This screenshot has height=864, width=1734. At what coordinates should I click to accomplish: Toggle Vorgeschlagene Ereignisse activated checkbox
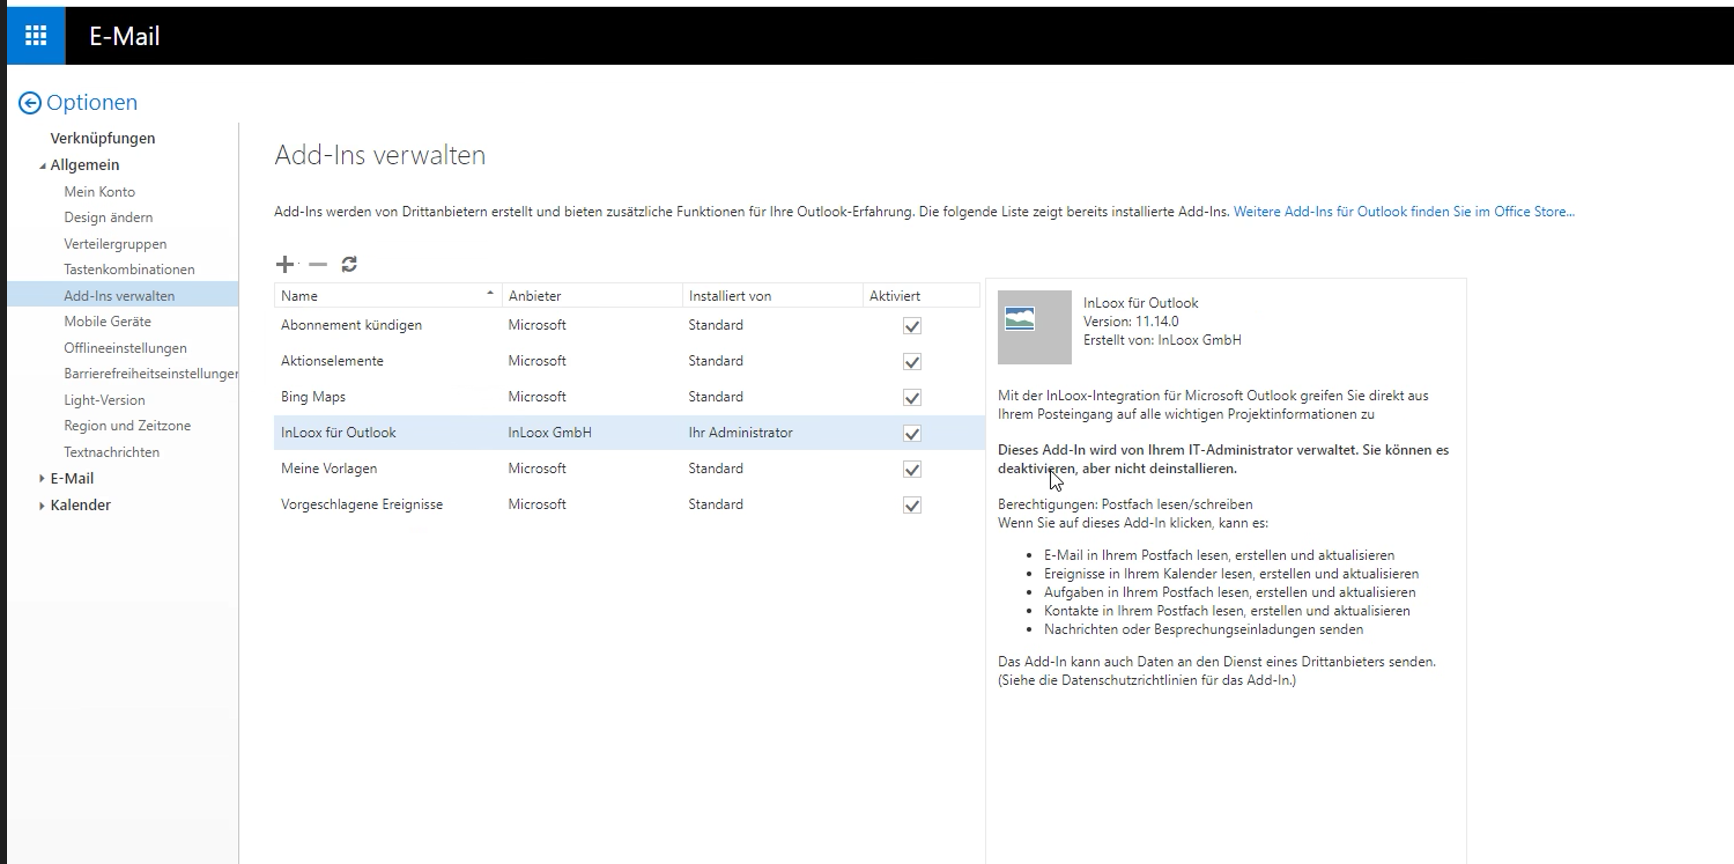pos(912,506)
